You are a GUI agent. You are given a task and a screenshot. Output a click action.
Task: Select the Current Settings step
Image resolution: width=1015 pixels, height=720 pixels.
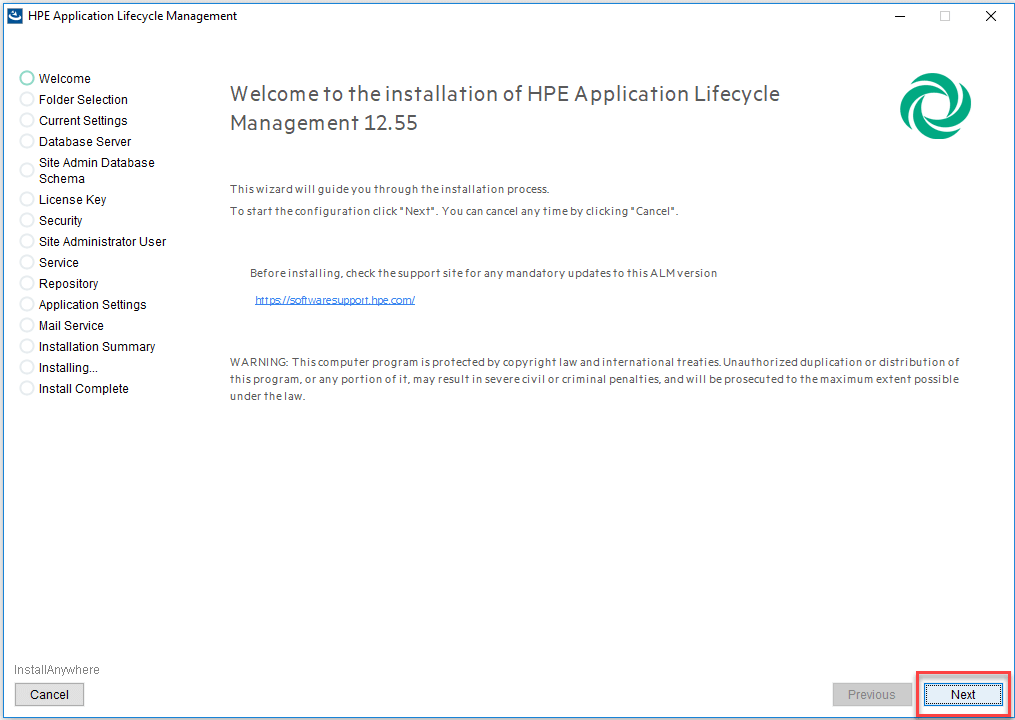click(x=83, y=121)
